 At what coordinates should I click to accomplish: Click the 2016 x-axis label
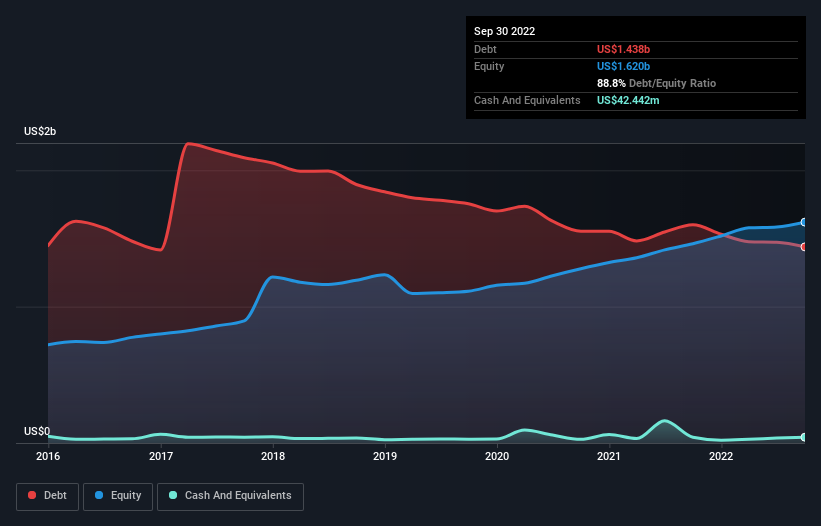[48, 456]
